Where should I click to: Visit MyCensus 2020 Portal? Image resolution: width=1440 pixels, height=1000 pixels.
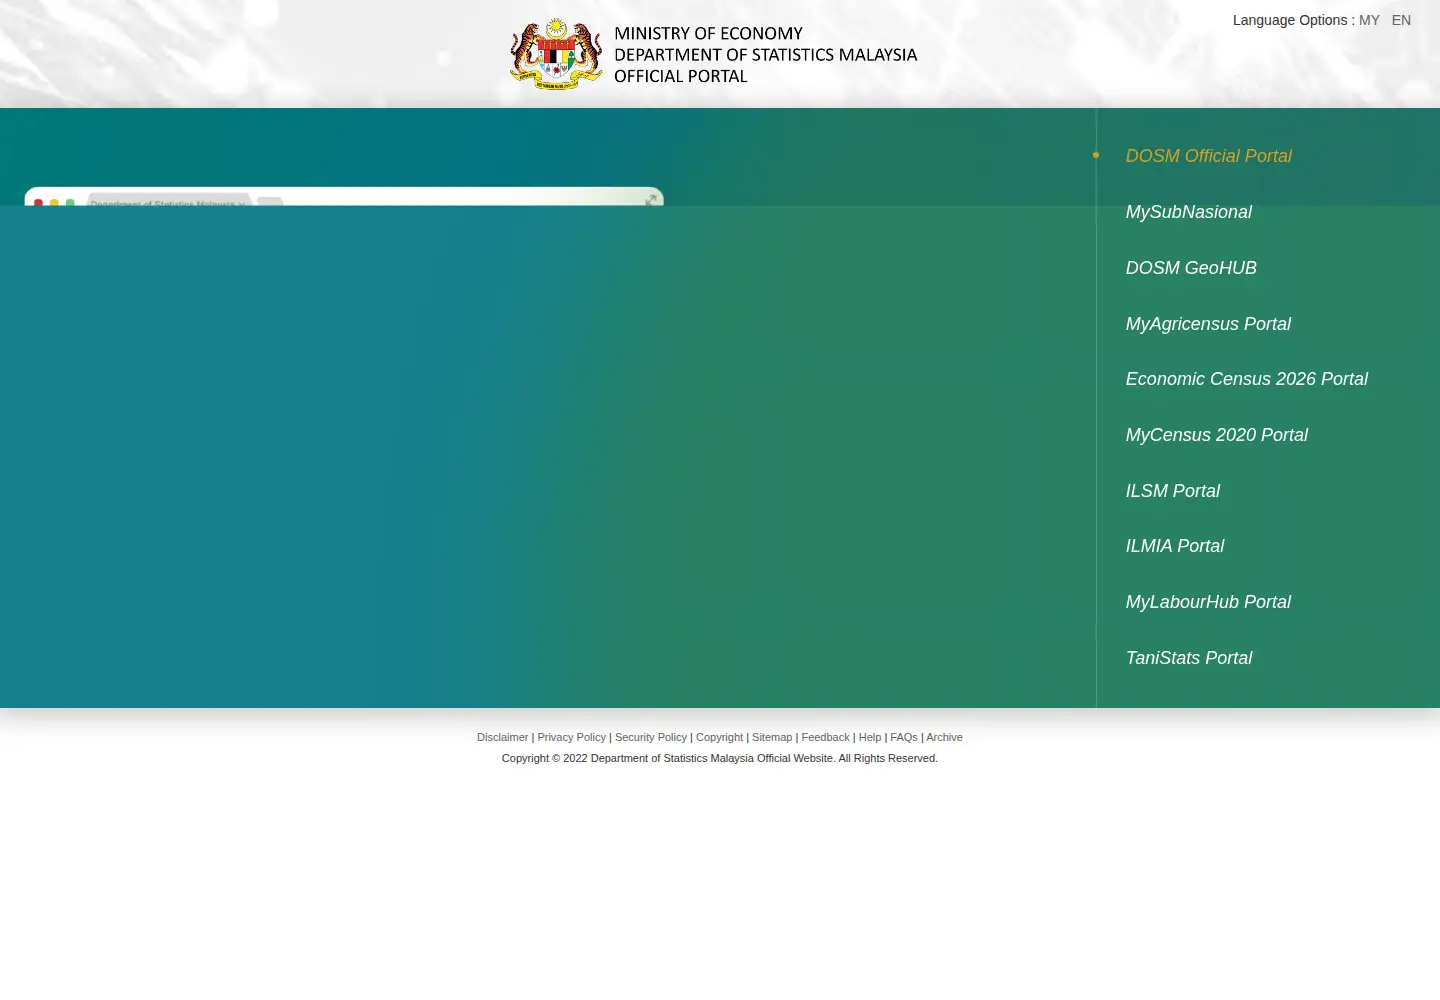pos(1216,435)
